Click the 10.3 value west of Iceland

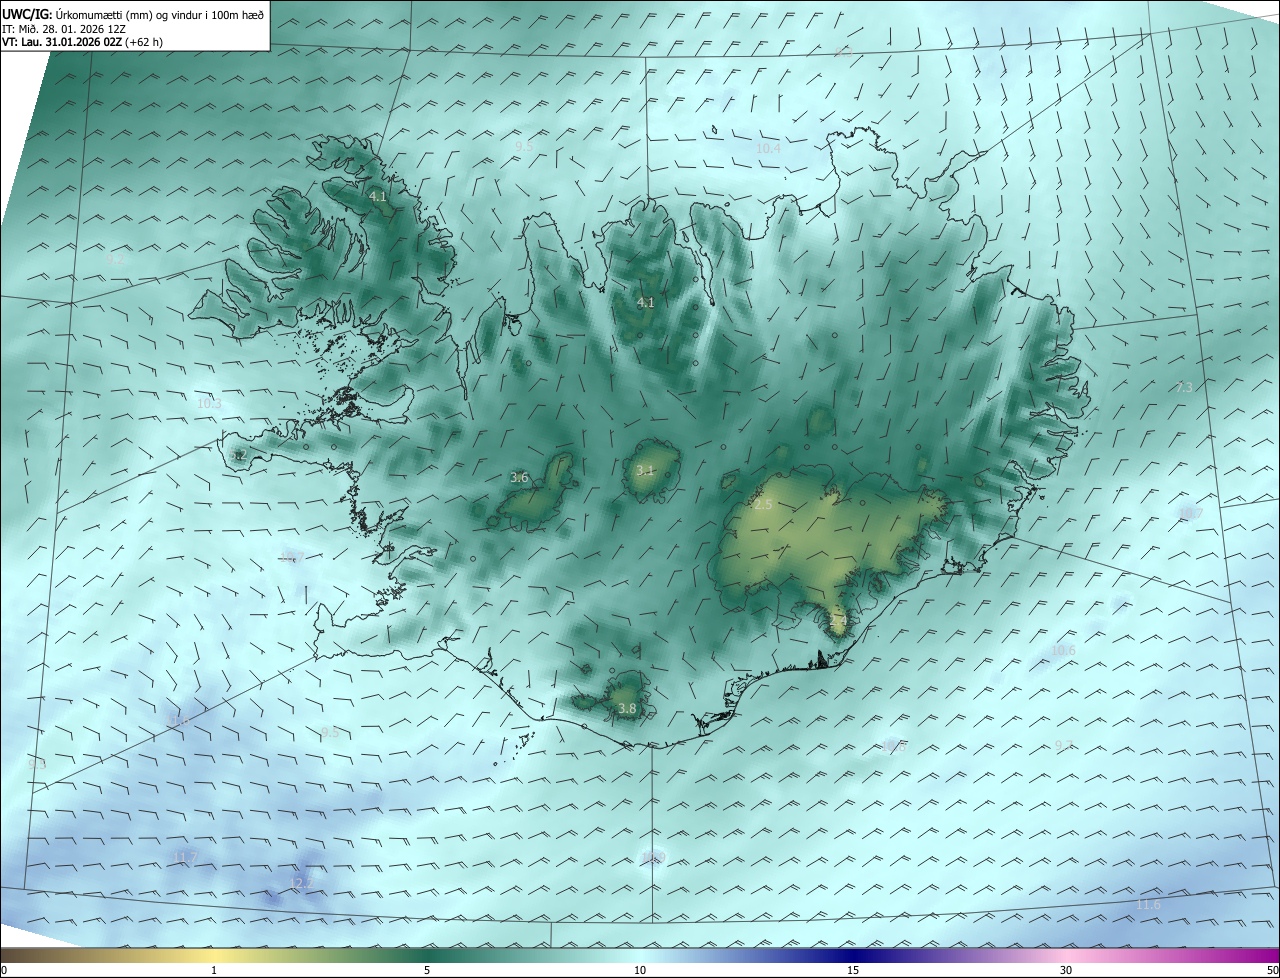coord(209,404)
